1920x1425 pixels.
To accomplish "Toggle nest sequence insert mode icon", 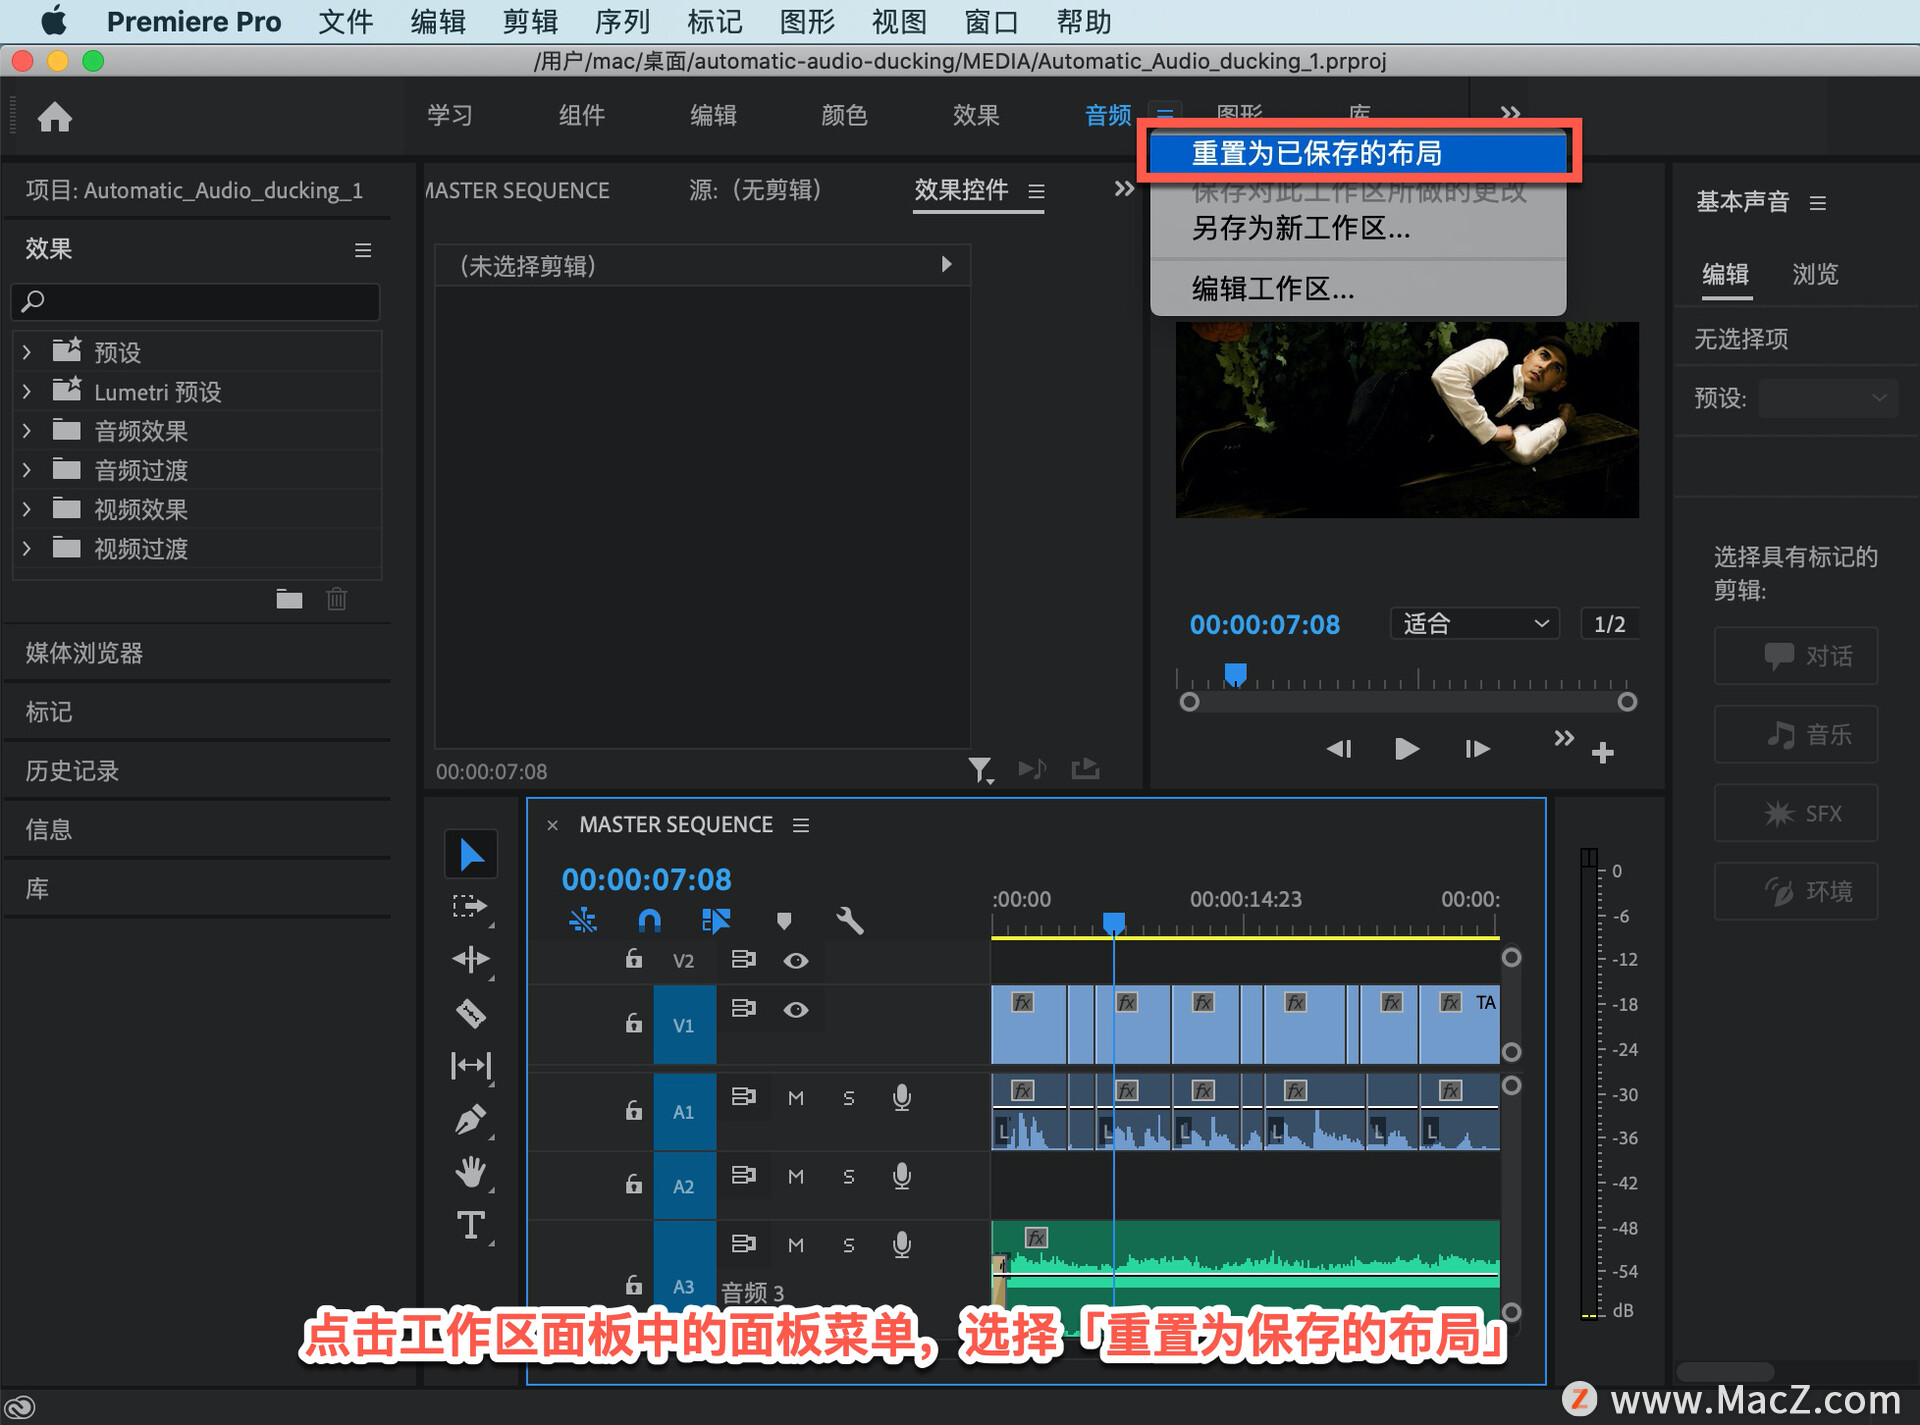I will pyautogui.click(x=583, y=920).
